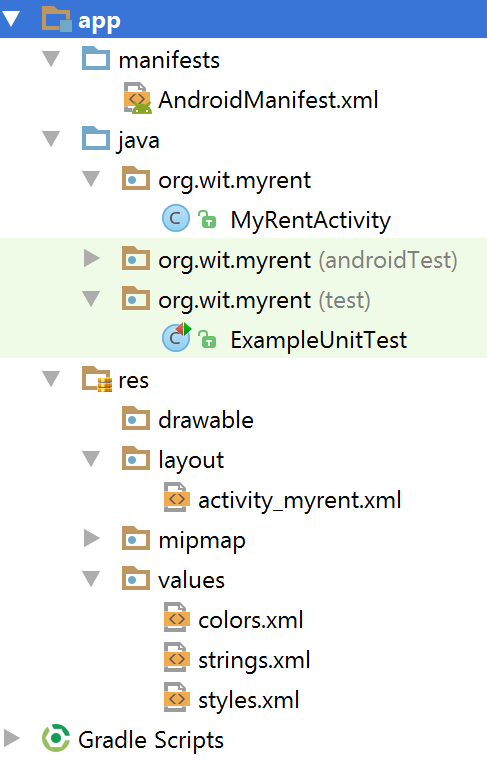
Task: Open the ExampleUnitTest class
Action: click(319, 340)
